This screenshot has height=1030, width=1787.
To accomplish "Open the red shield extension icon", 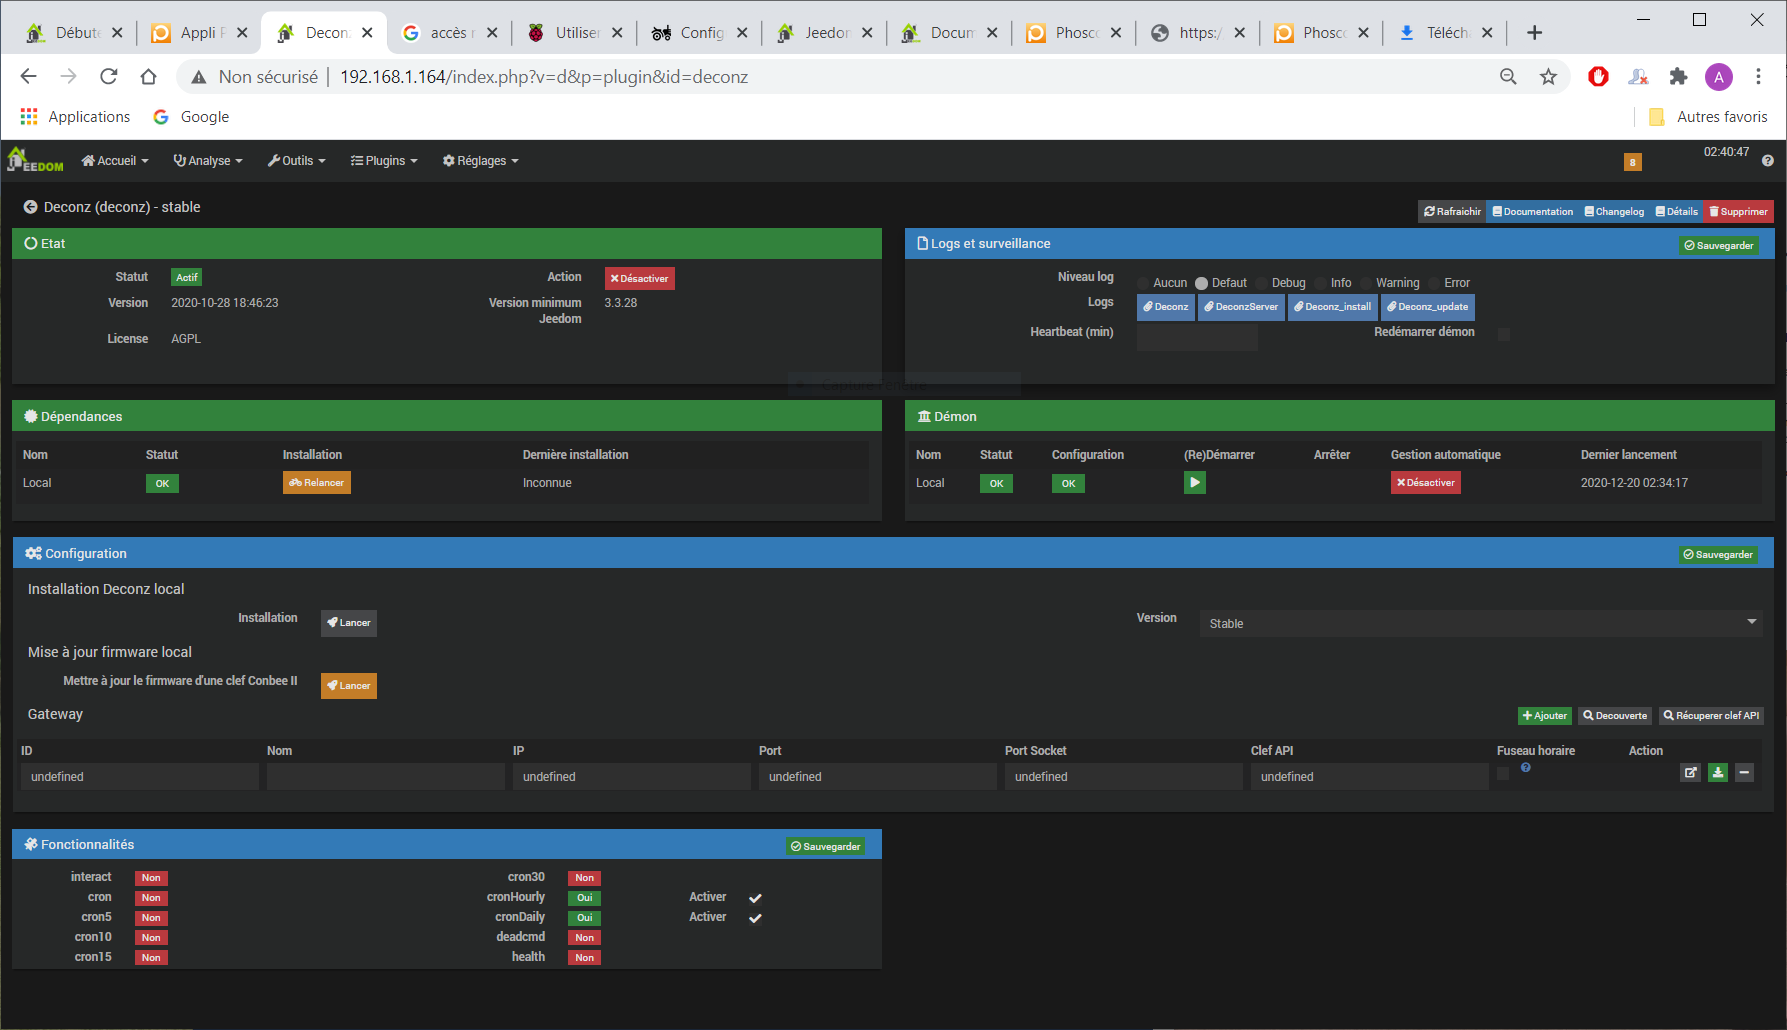I will 1598,77.
